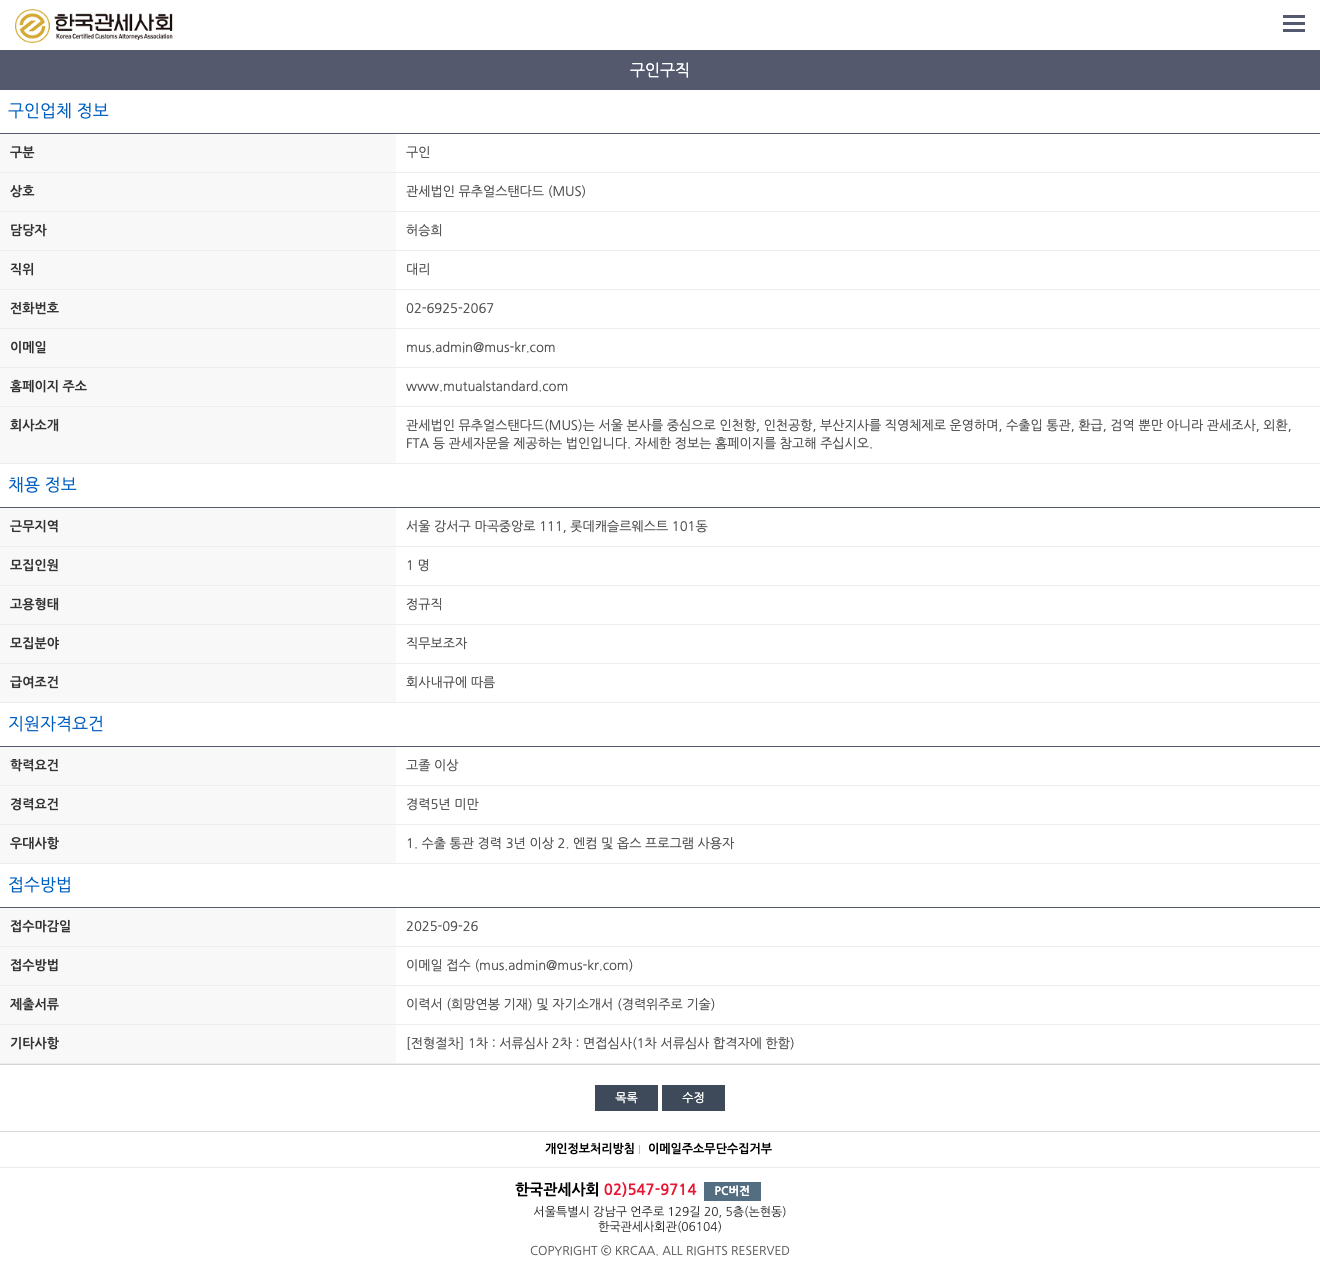Call the 02)547-9714 phone number
This screenshot has height=1272, width=1320.
[x=650, y=1190]
